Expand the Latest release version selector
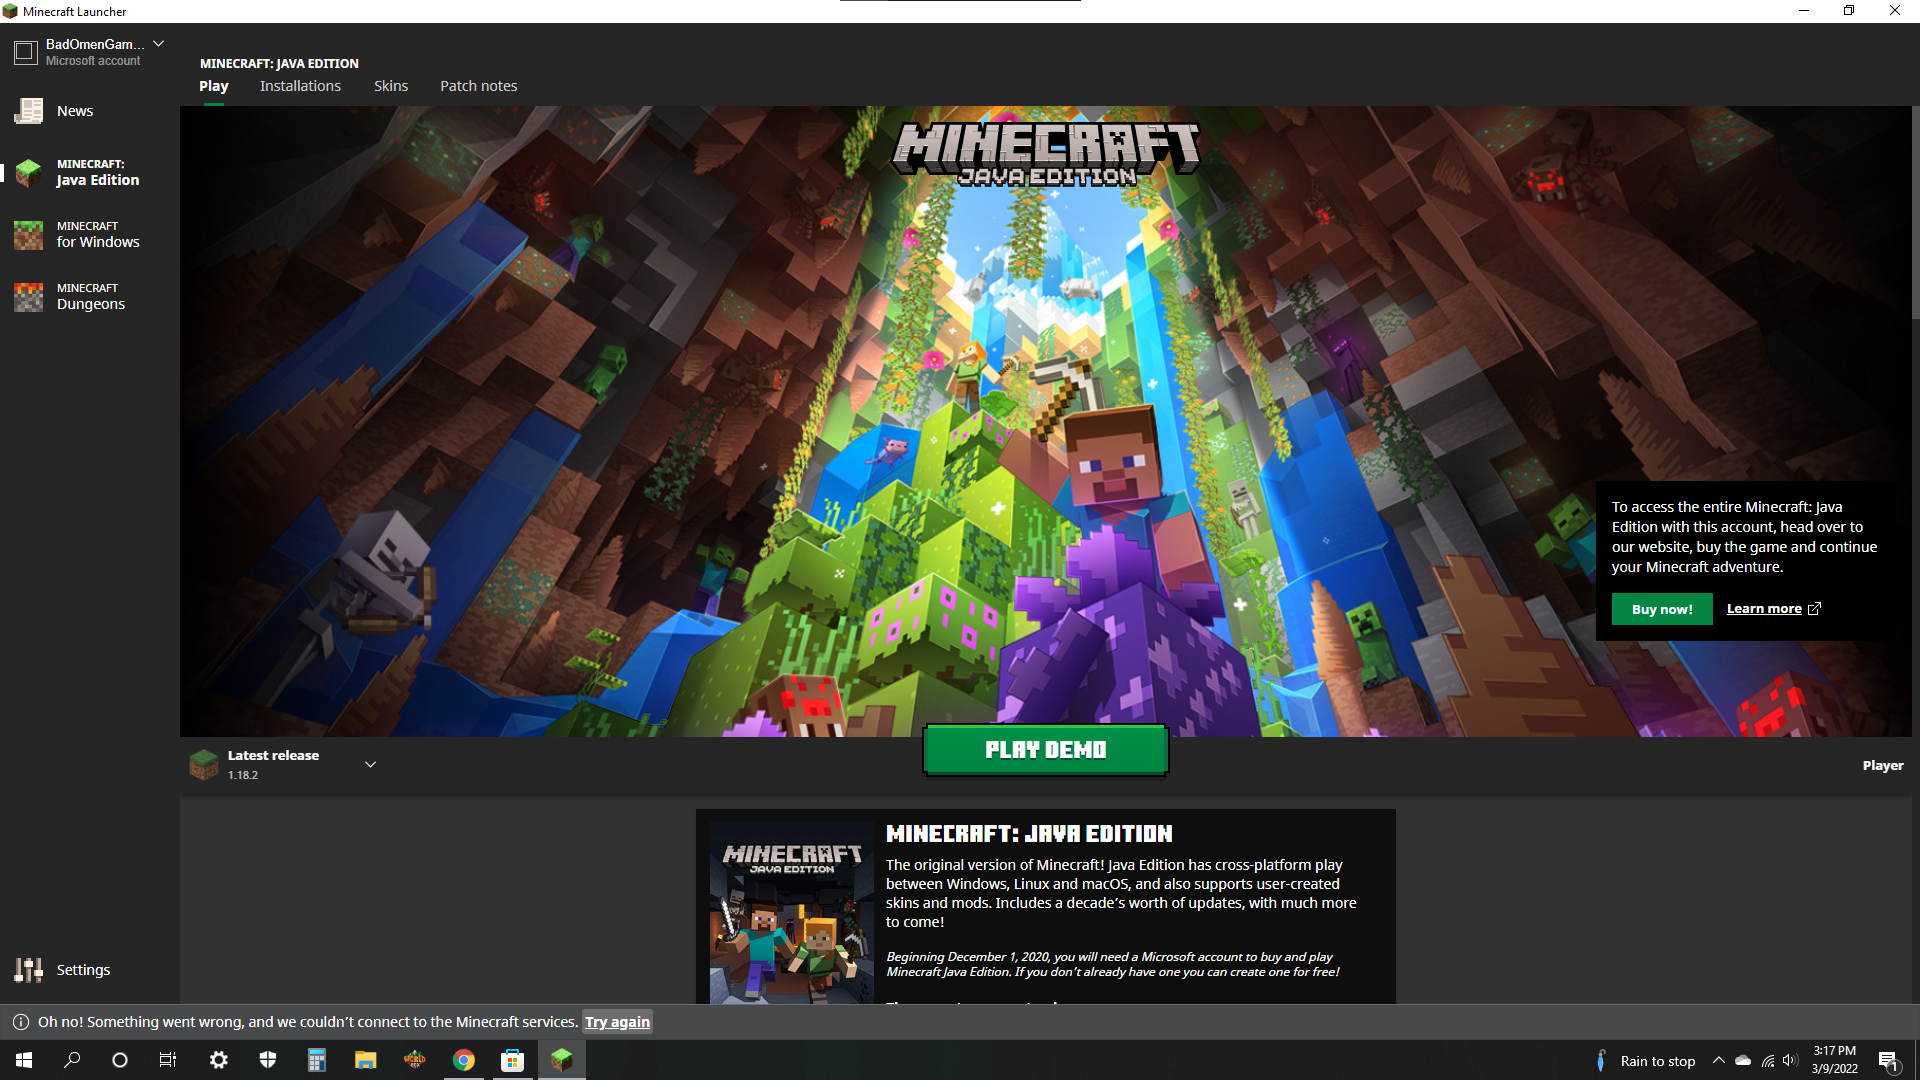1920x1080 pixels. (370, 765)
